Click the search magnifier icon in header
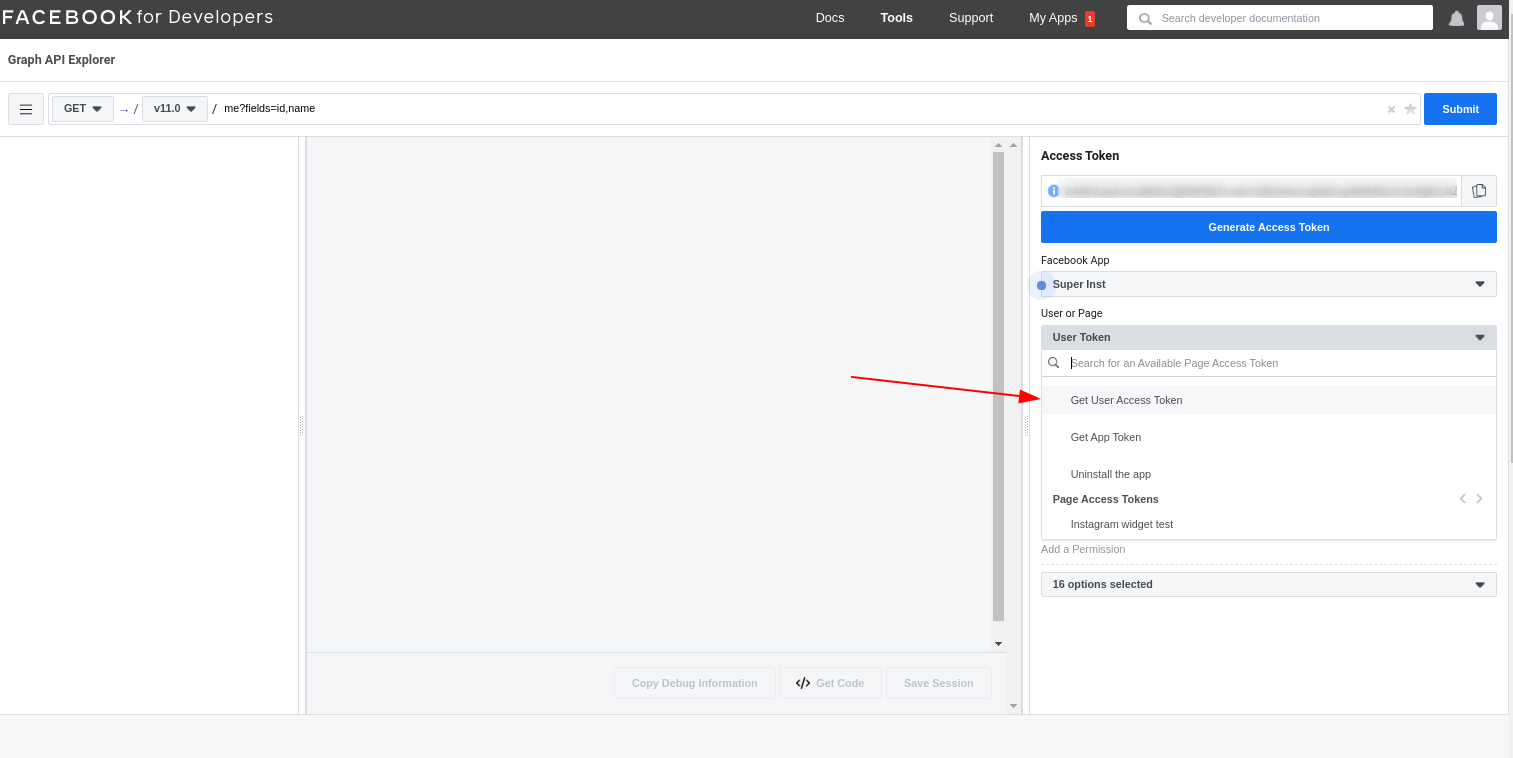The image size is (1513, 758). (x=1145, y=18)
